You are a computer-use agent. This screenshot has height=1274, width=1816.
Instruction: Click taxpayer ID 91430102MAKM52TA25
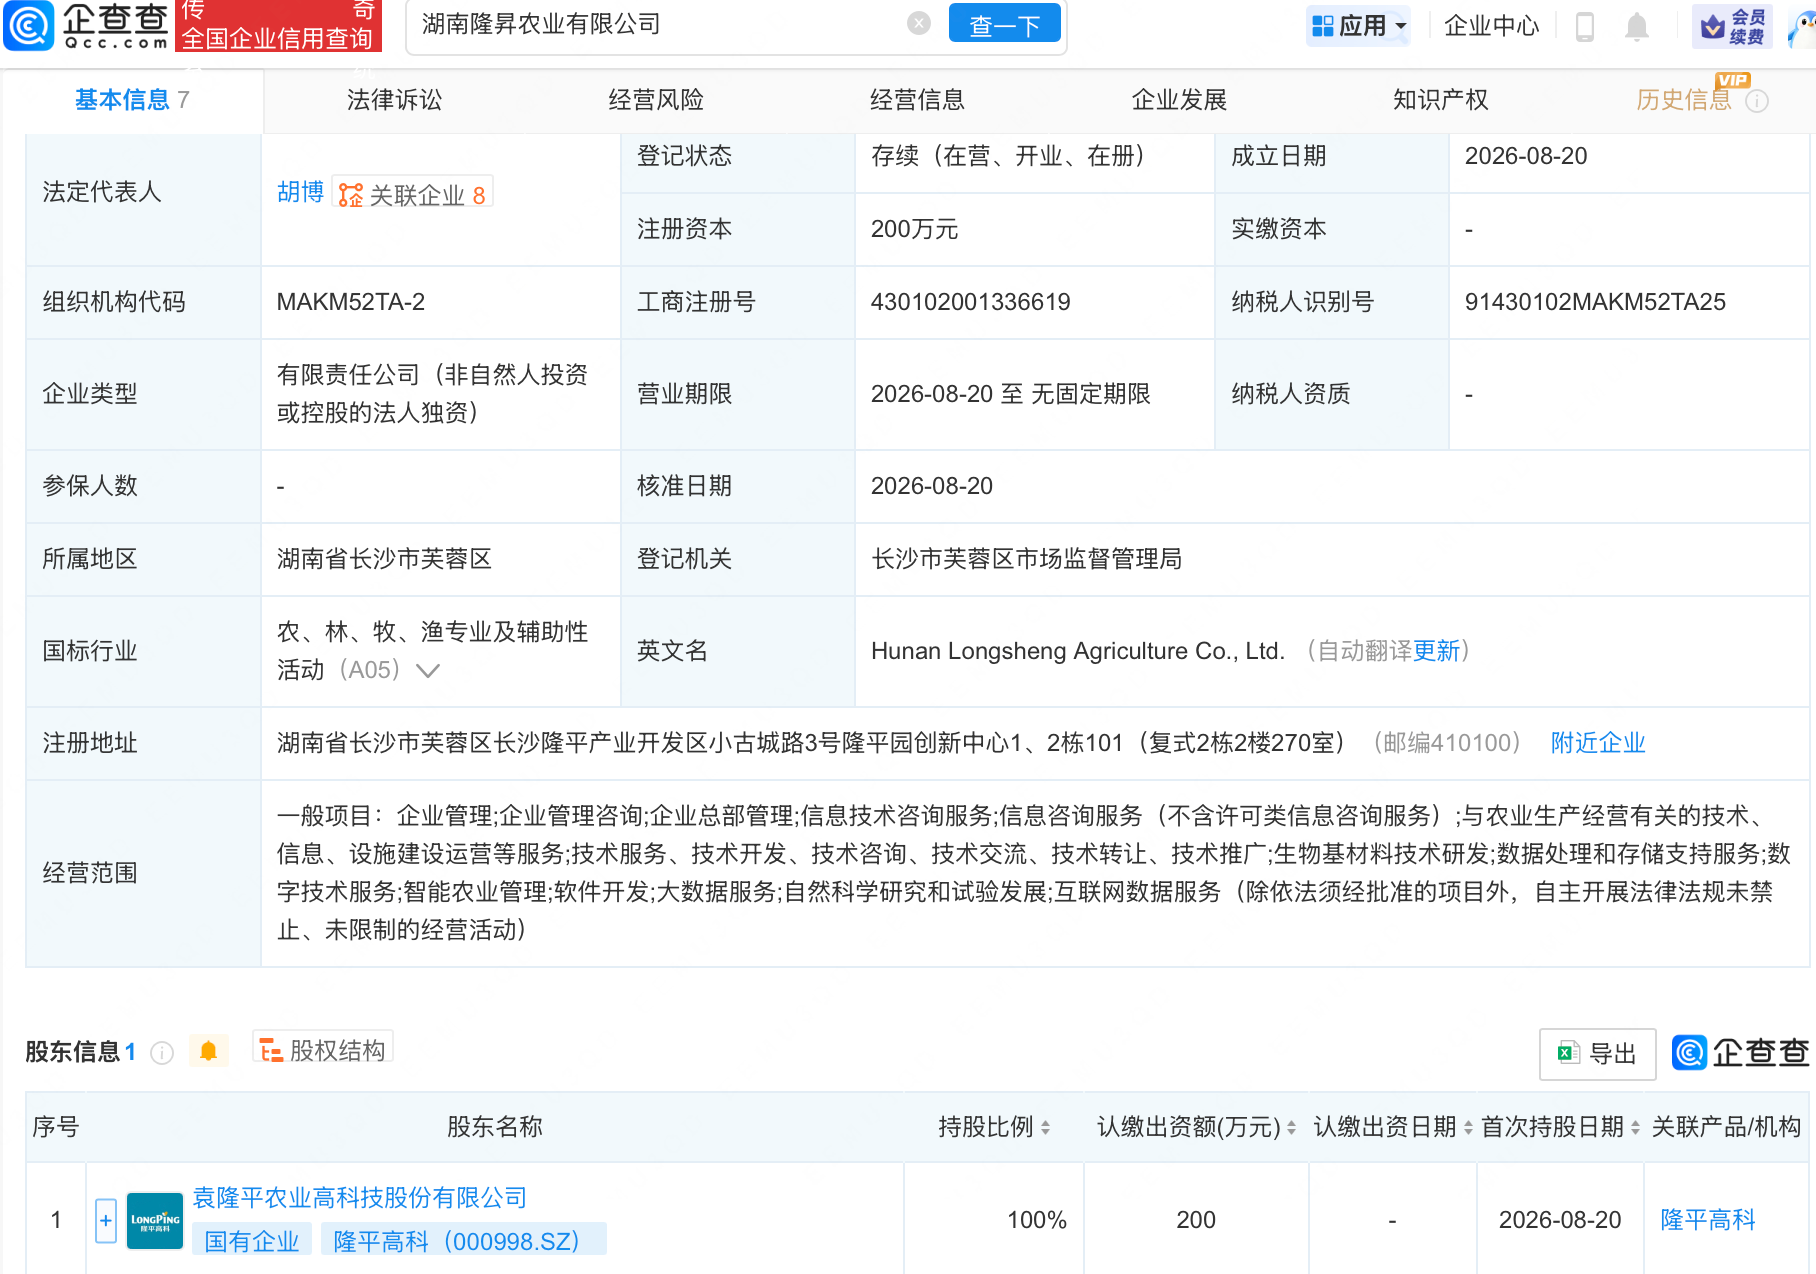click(1595, 302)
